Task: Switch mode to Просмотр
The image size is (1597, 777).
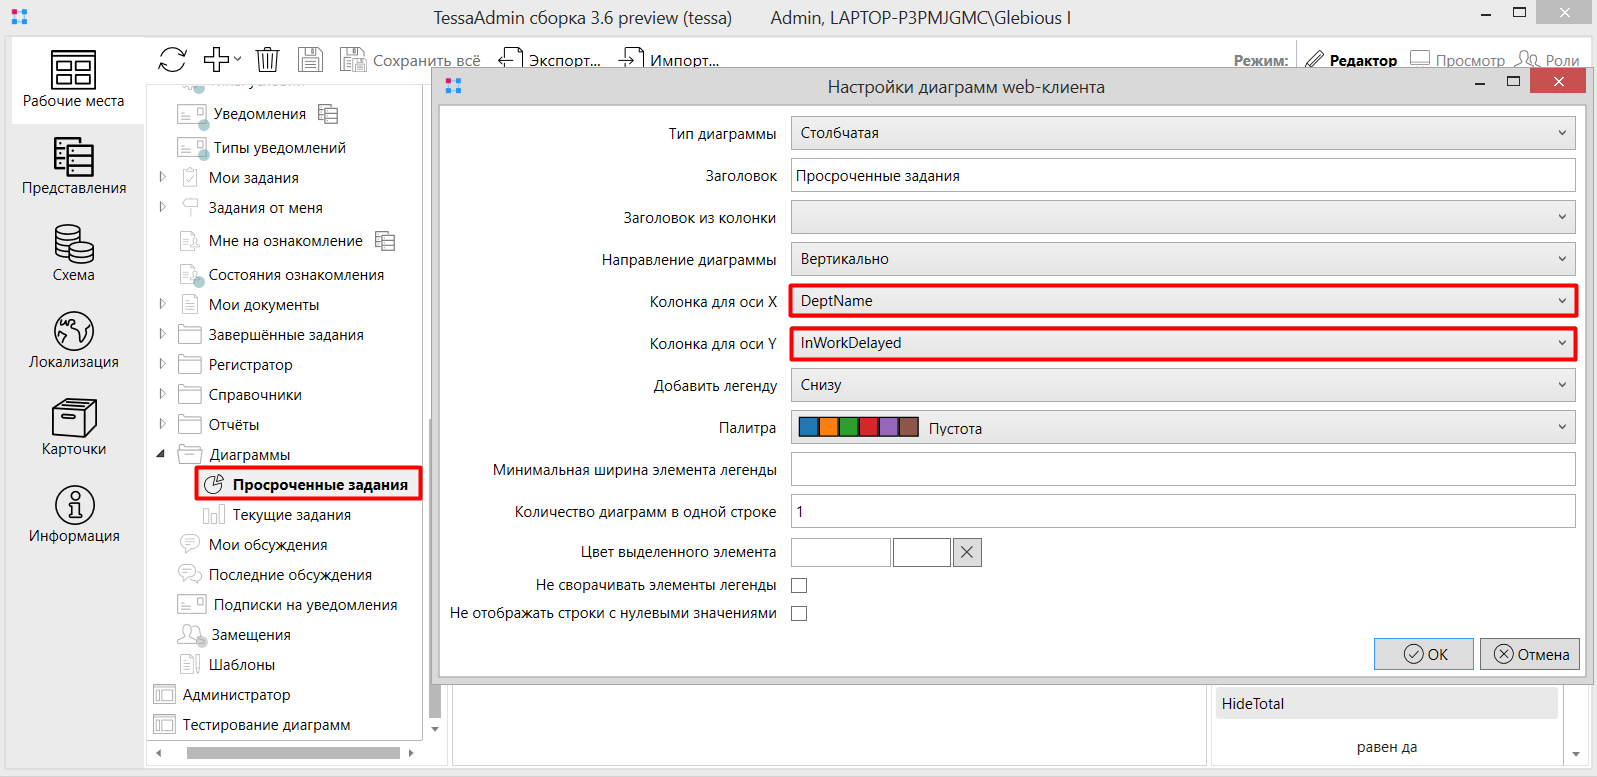Action: pos(1457,60)
